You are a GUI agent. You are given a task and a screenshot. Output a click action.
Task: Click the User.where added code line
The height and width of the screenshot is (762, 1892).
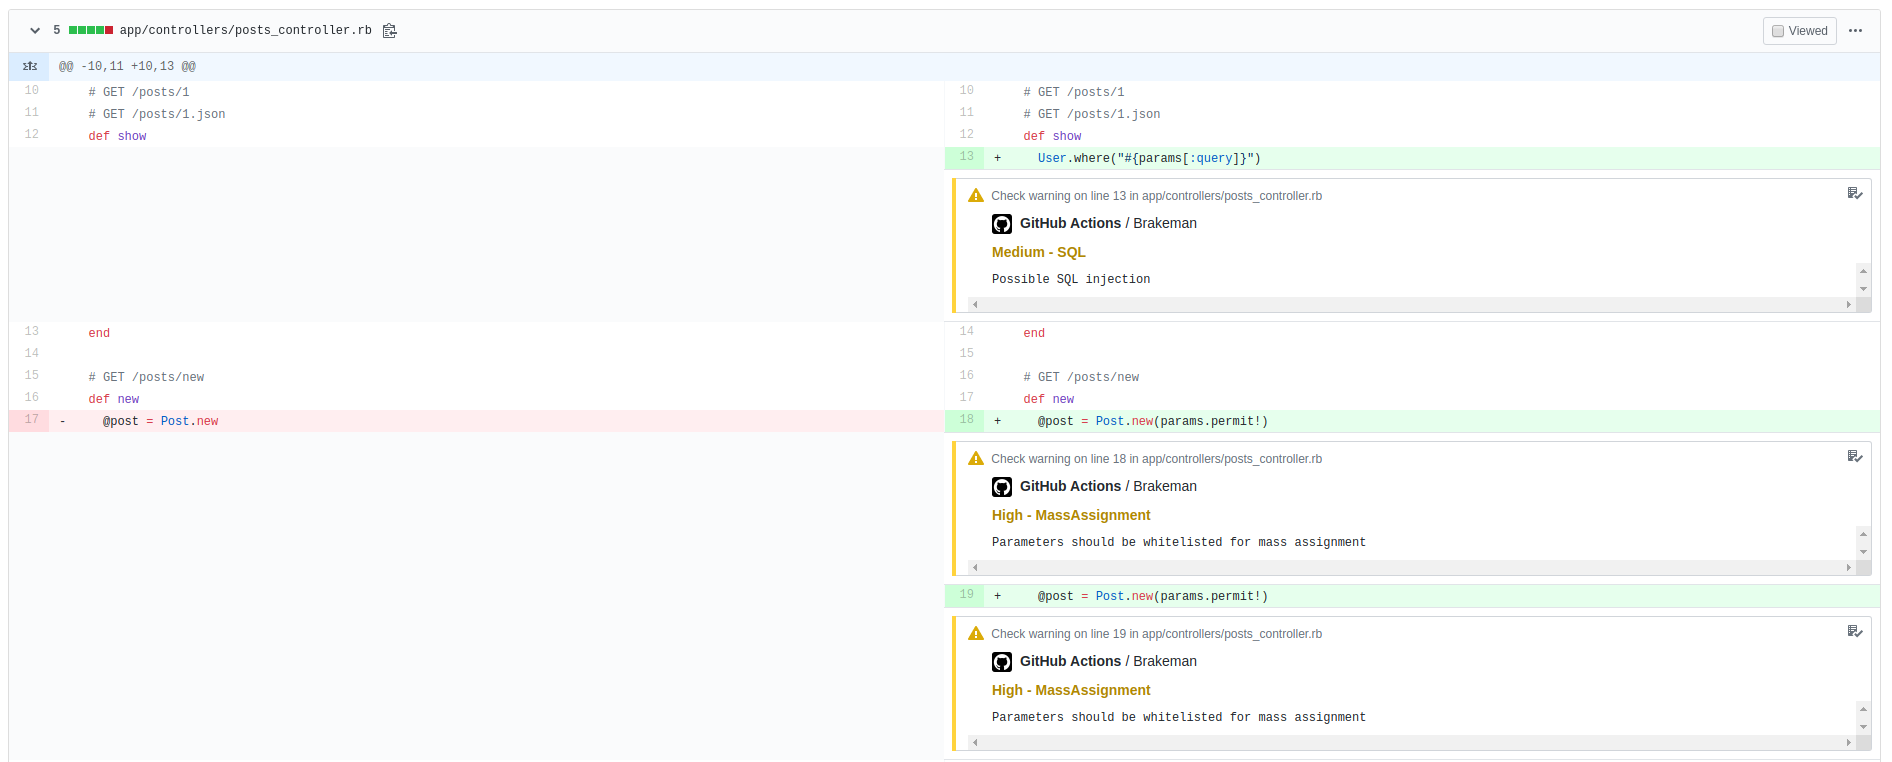tap(1432, 158)
